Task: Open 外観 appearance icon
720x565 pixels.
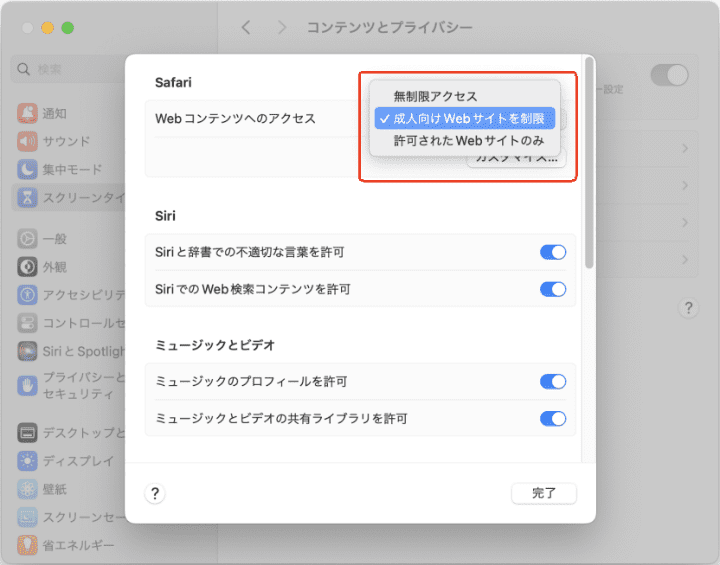Action: [x=27, y=267]
